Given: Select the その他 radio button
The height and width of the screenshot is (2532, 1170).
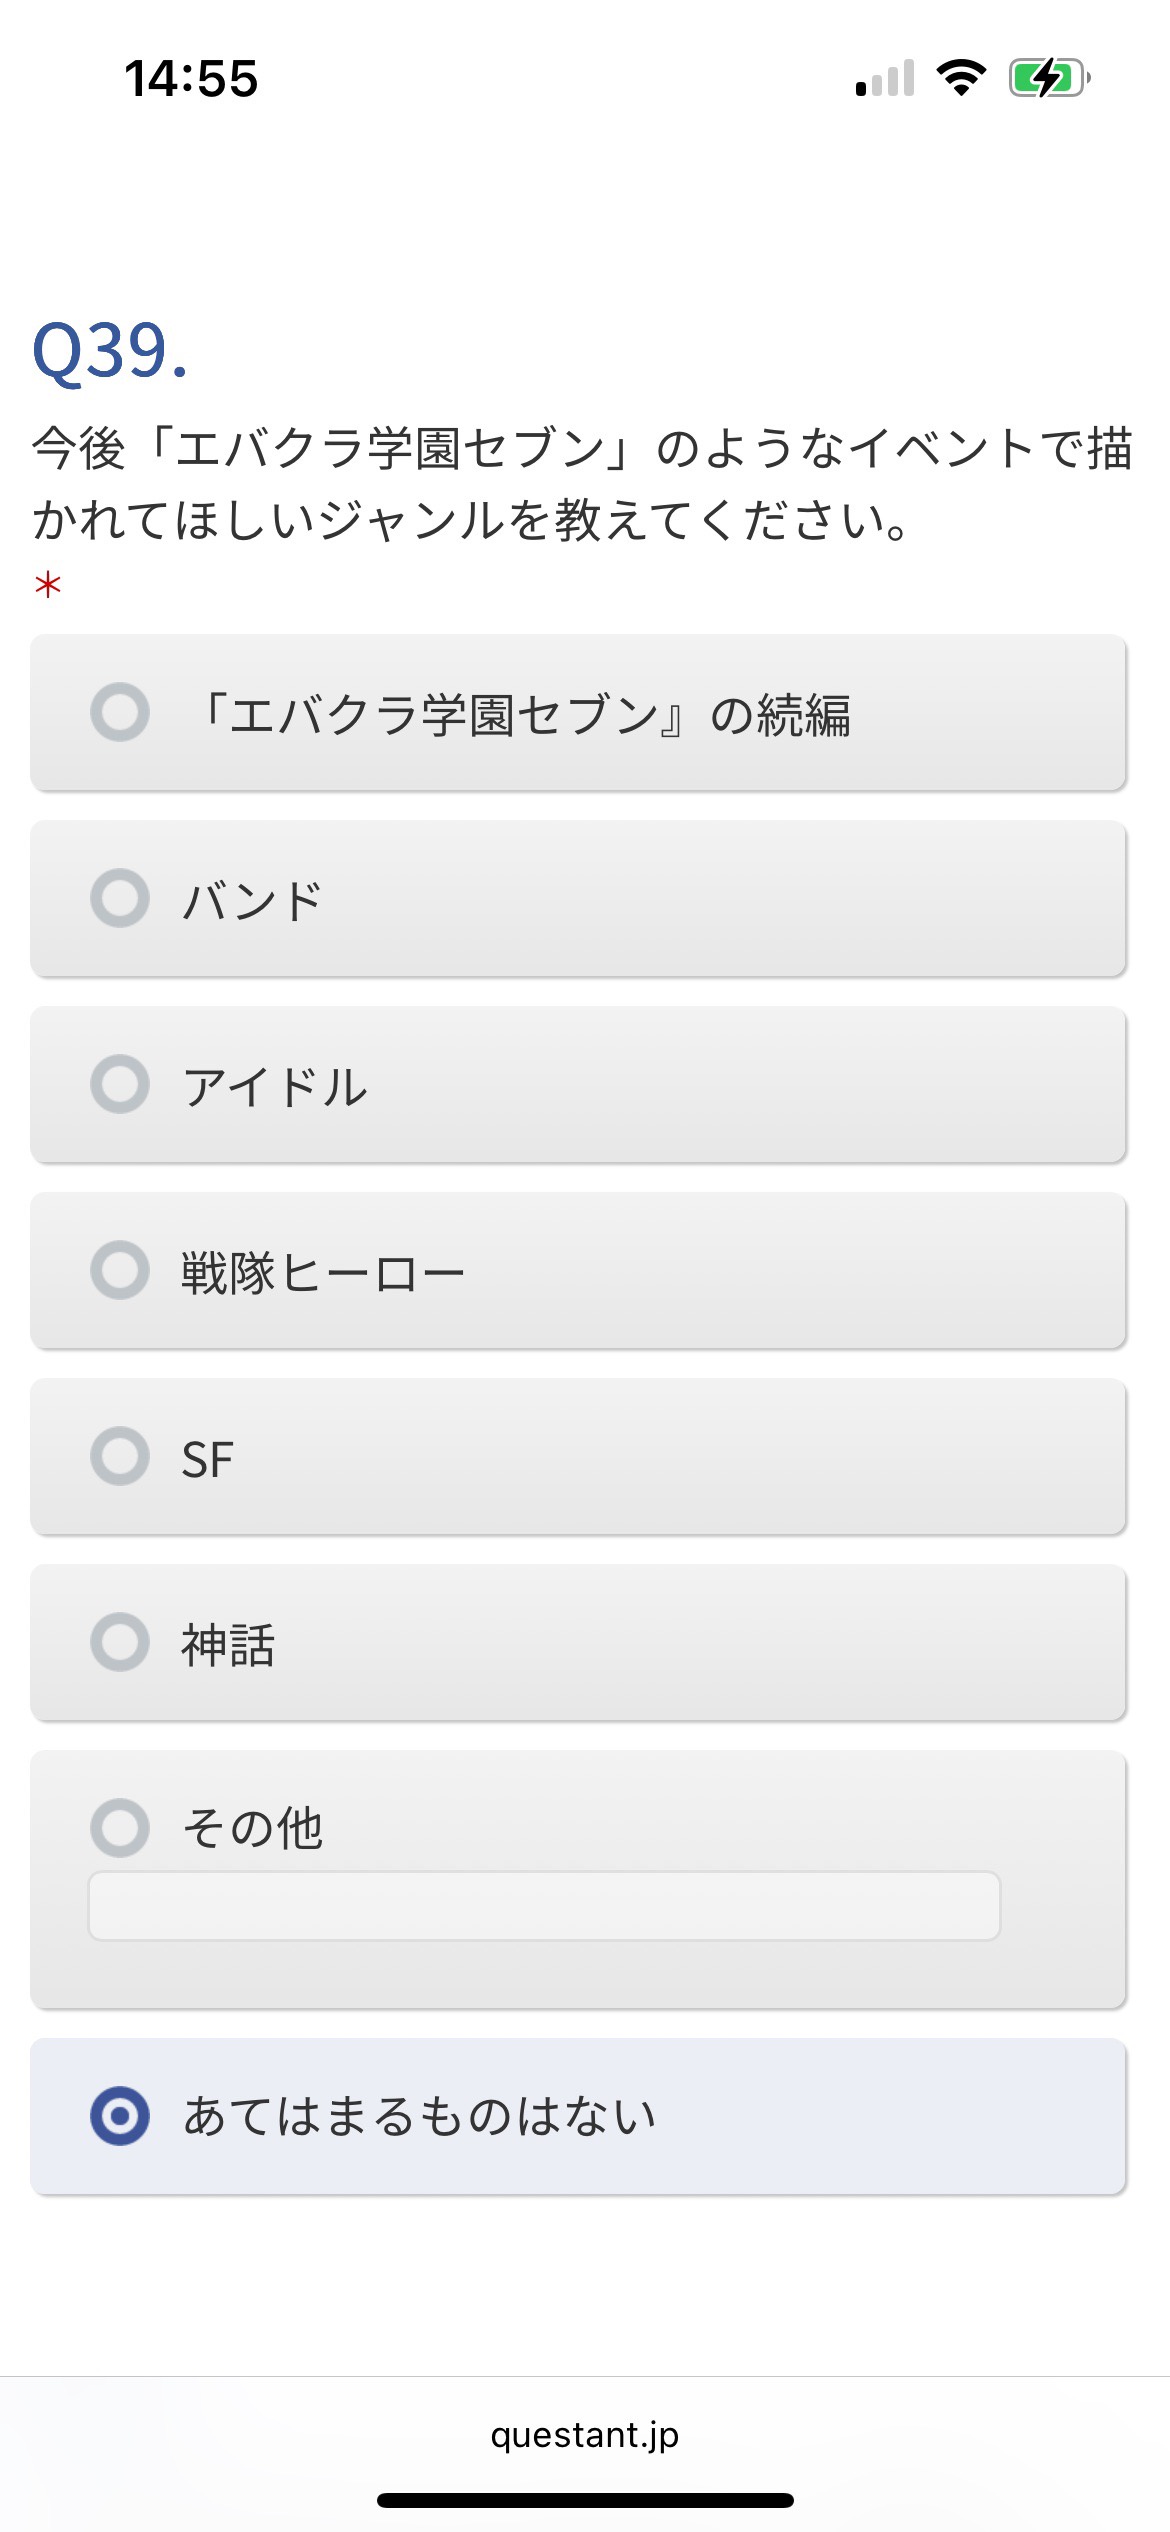Looking at the screenshot, I should click(120, 1828).
